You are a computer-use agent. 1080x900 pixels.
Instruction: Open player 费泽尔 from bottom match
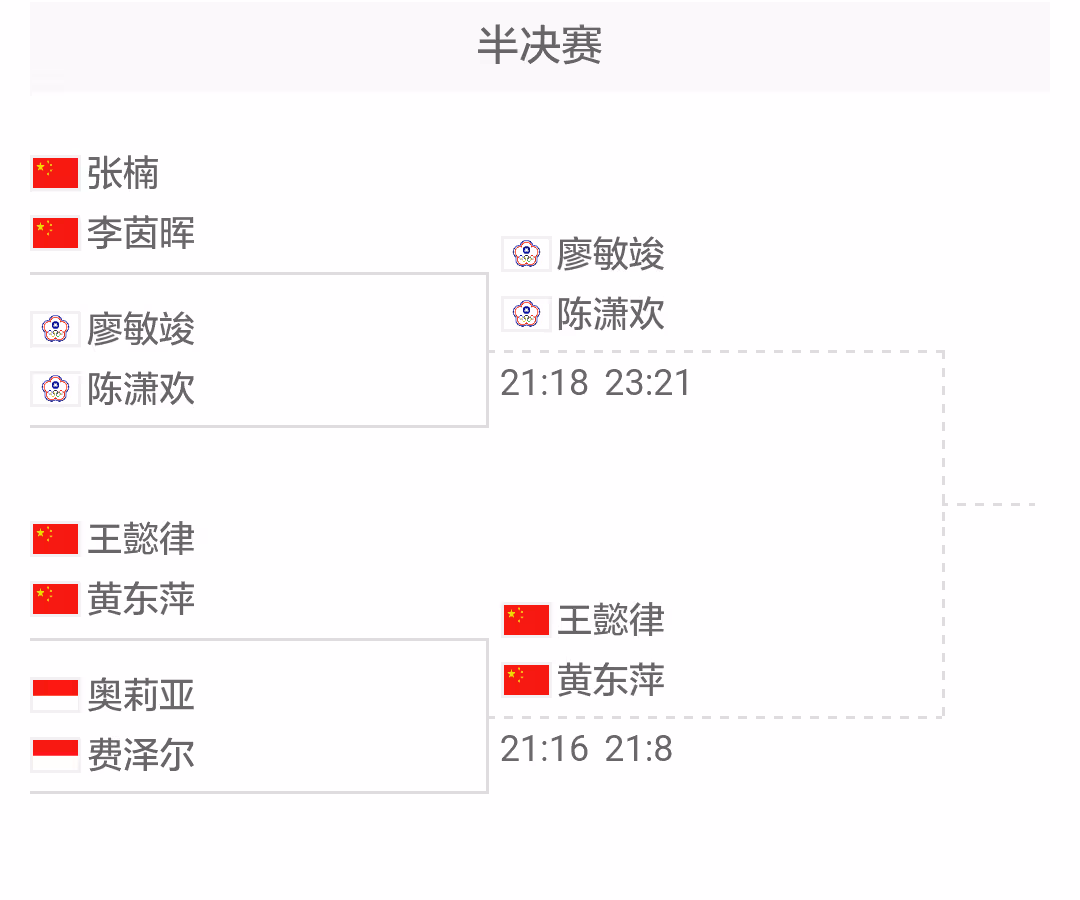[141, 755]
